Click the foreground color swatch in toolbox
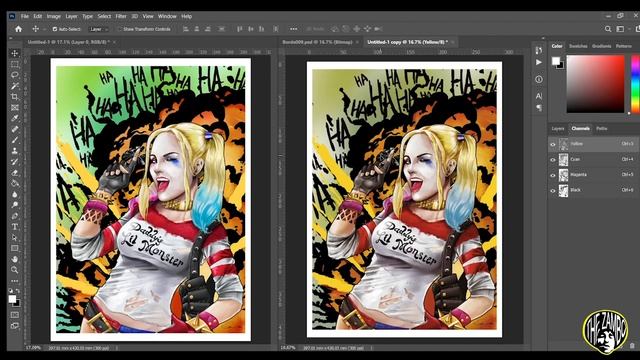The width and height of the screenshot is (640, 360). coord(13,299)
